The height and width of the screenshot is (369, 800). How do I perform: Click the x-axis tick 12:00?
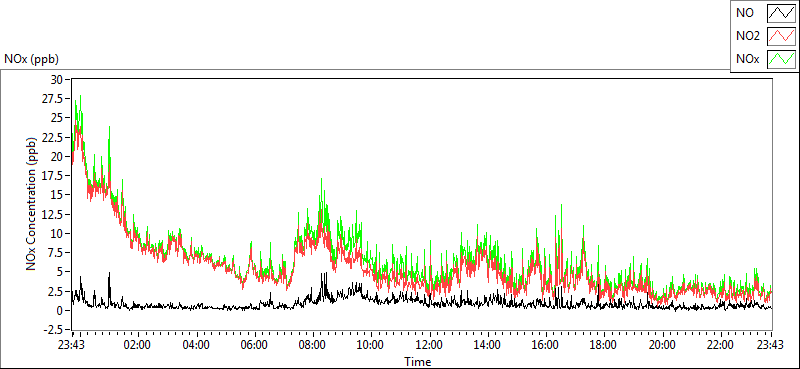[429, 345]
